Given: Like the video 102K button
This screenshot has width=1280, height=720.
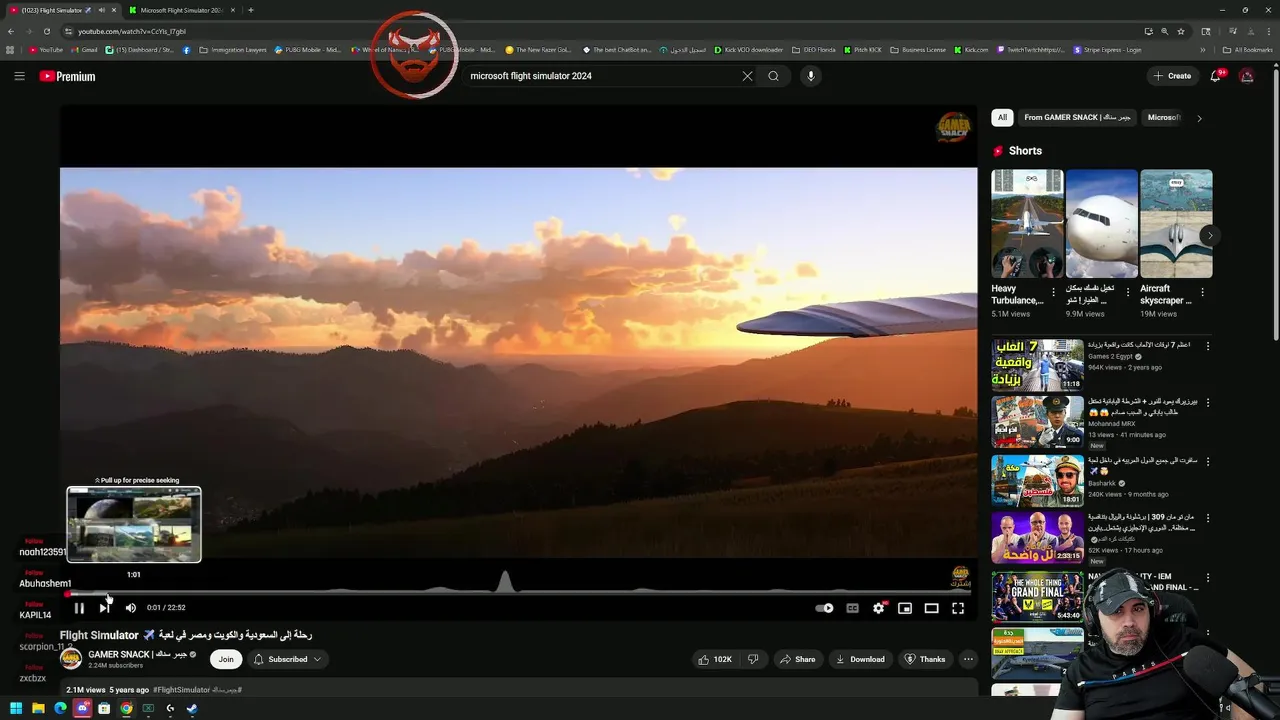Looking at the screenshot, I should click(x=714, y=659).
